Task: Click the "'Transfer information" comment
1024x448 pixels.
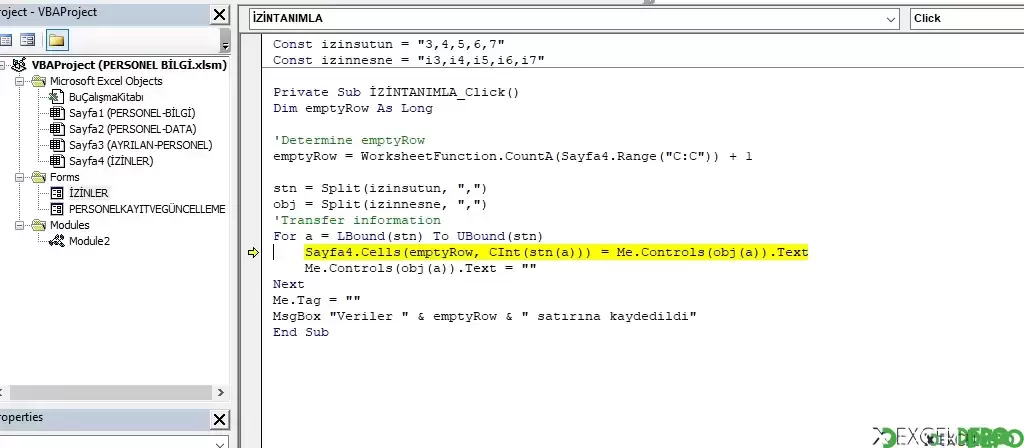Action: 357,220
